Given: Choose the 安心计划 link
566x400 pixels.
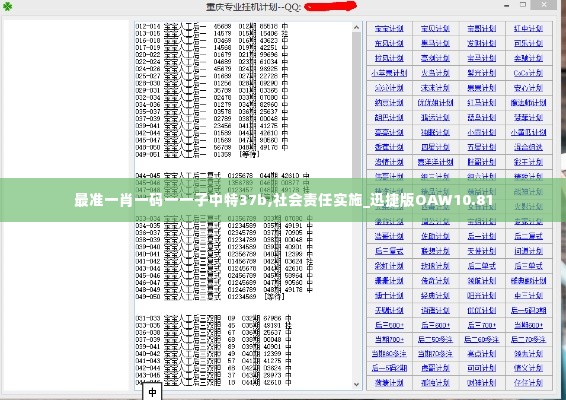Looking at the screenshot, I should 528,88.
